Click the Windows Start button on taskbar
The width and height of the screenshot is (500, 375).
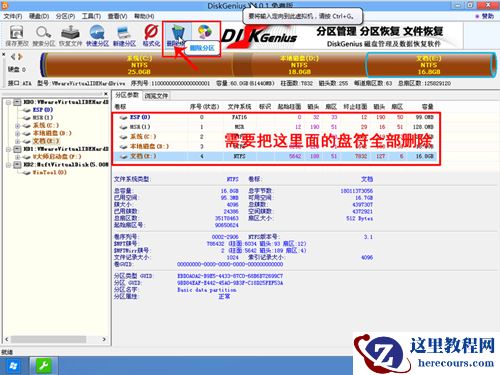coord(13,366)
